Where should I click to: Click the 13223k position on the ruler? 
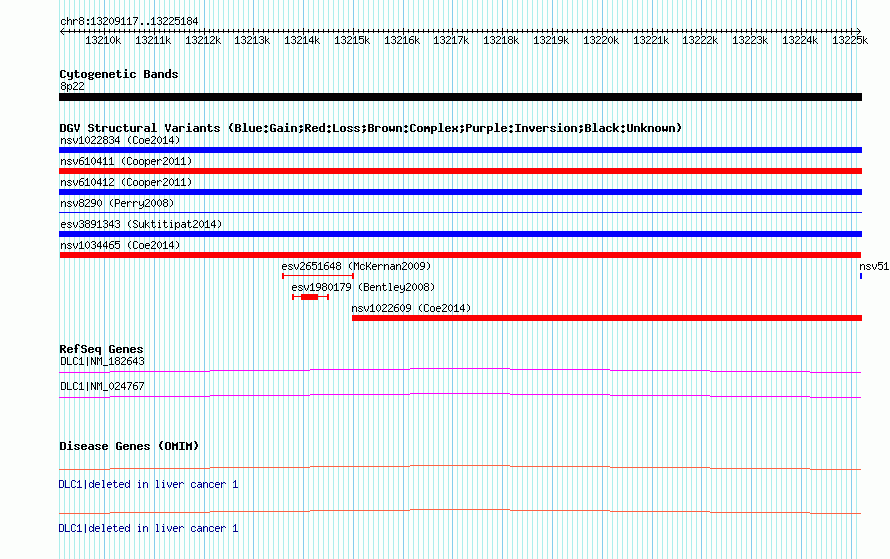click(x=750, y=40)
